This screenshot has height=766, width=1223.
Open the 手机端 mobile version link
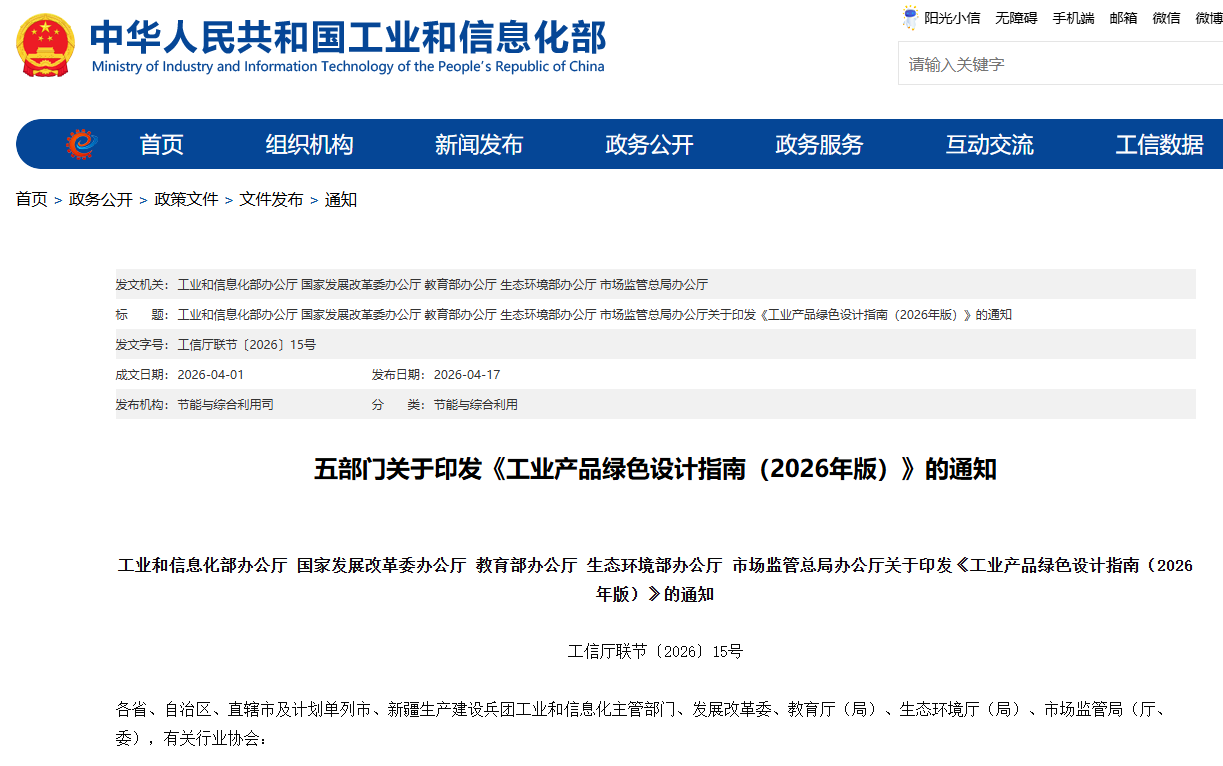(1073, 18)
